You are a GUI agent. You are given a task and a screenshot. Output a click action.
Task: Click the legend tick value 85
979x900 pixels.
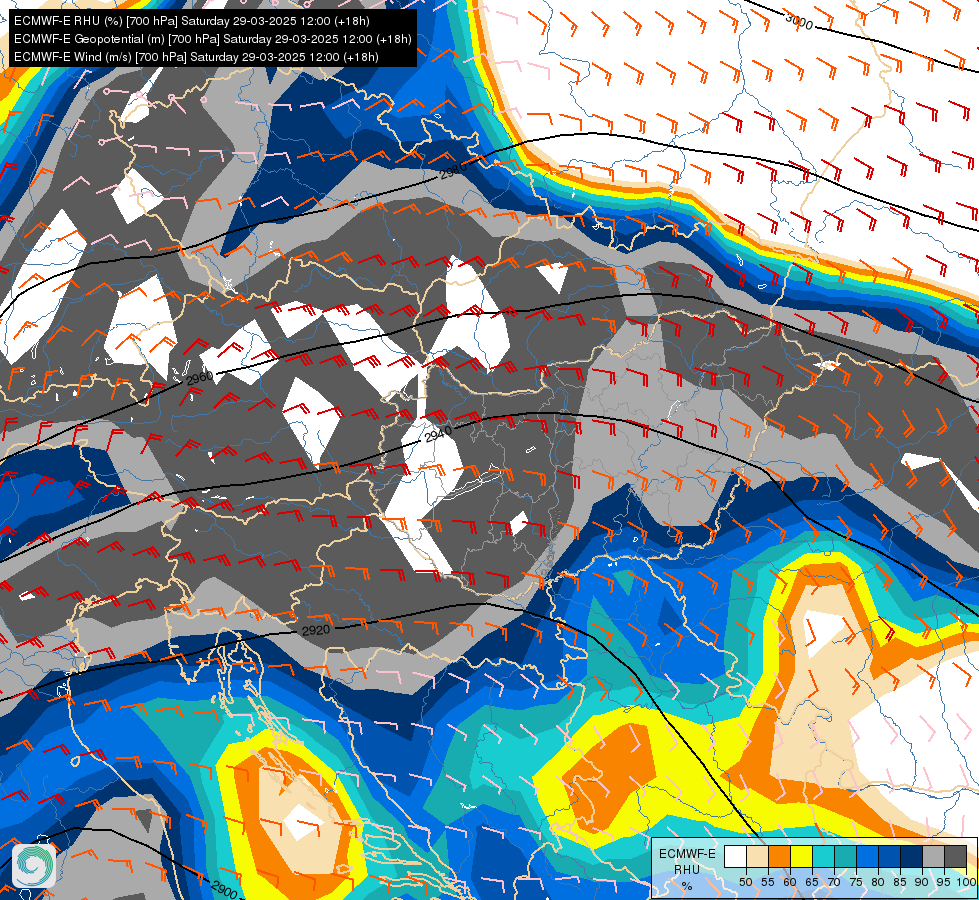pos(900,882)
